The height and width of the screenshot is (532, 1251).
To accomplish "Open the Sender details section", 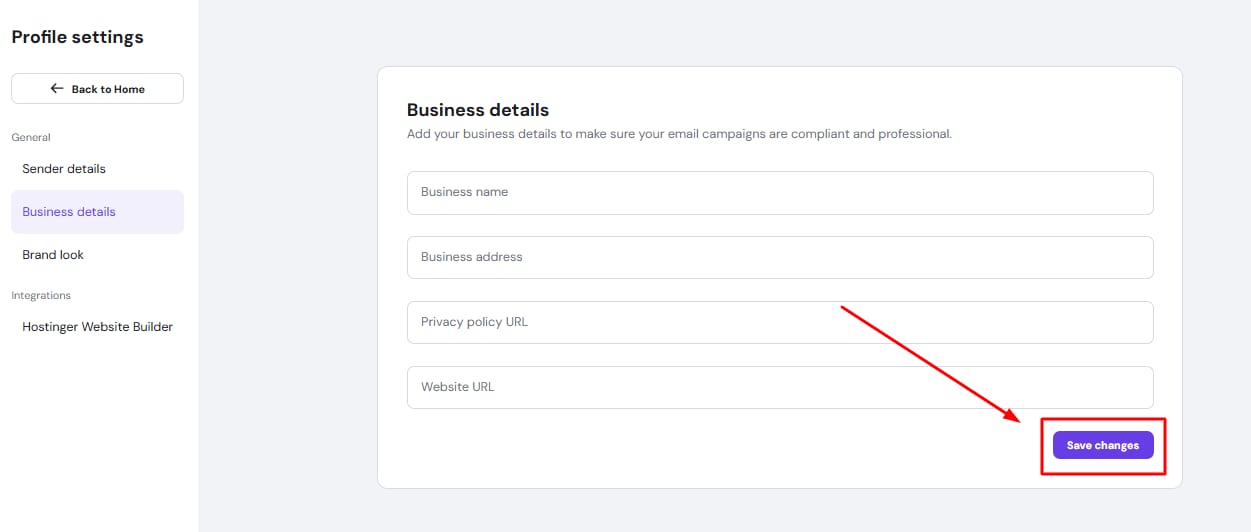I will (64, 169).
